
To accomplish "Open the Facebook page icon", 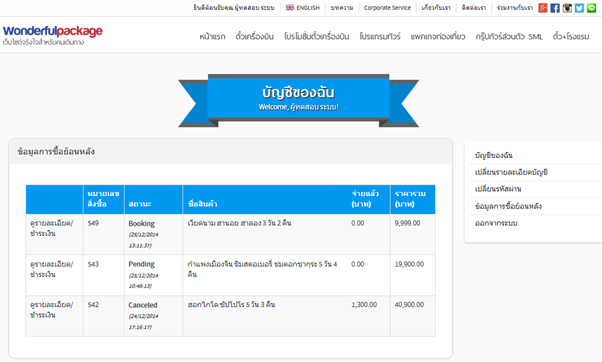I will [x=555, y=8].
